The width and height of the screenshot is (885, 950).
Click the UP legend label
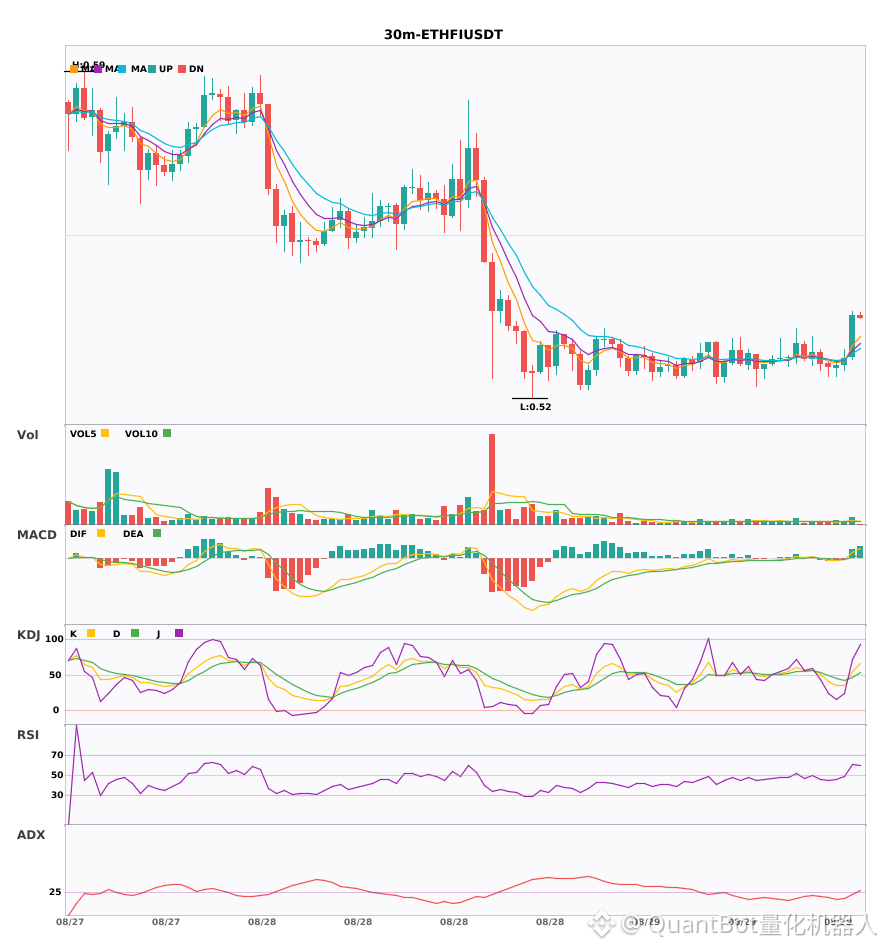coord(165,69)
